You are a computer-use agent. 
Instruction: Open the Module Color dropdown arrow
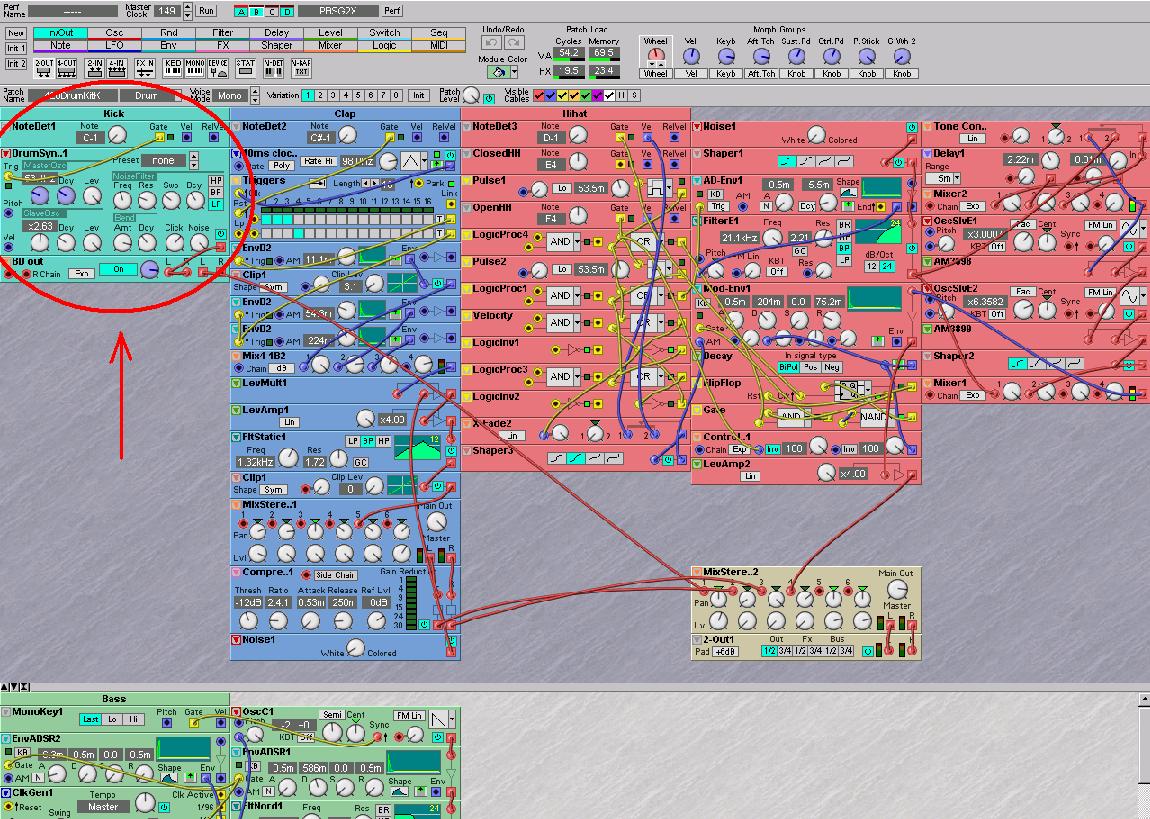[514, 72]
